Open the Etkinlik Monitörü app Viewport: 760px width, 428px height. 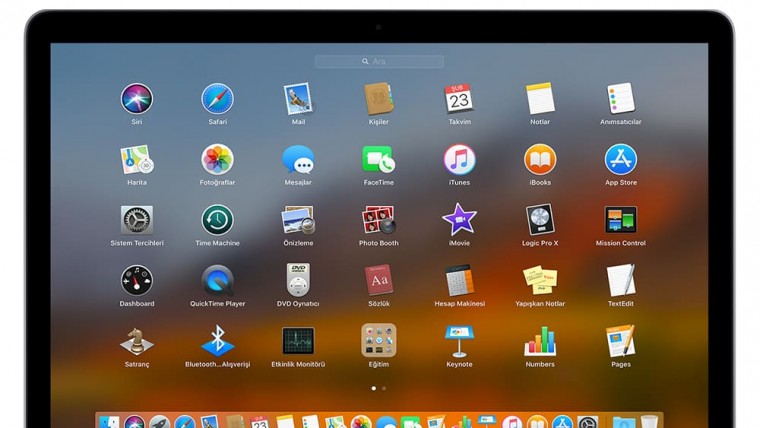298,341
